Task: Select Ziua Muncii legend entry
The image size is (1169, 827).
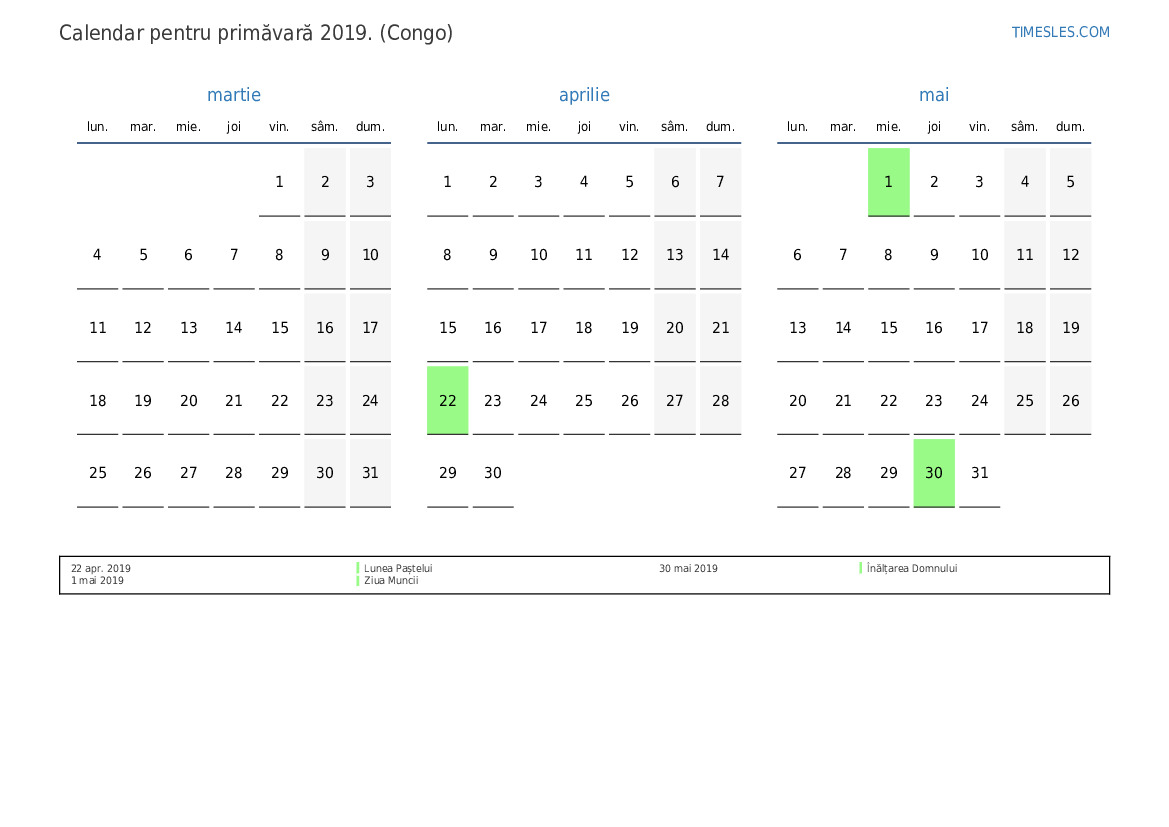Action: (391, 580)
